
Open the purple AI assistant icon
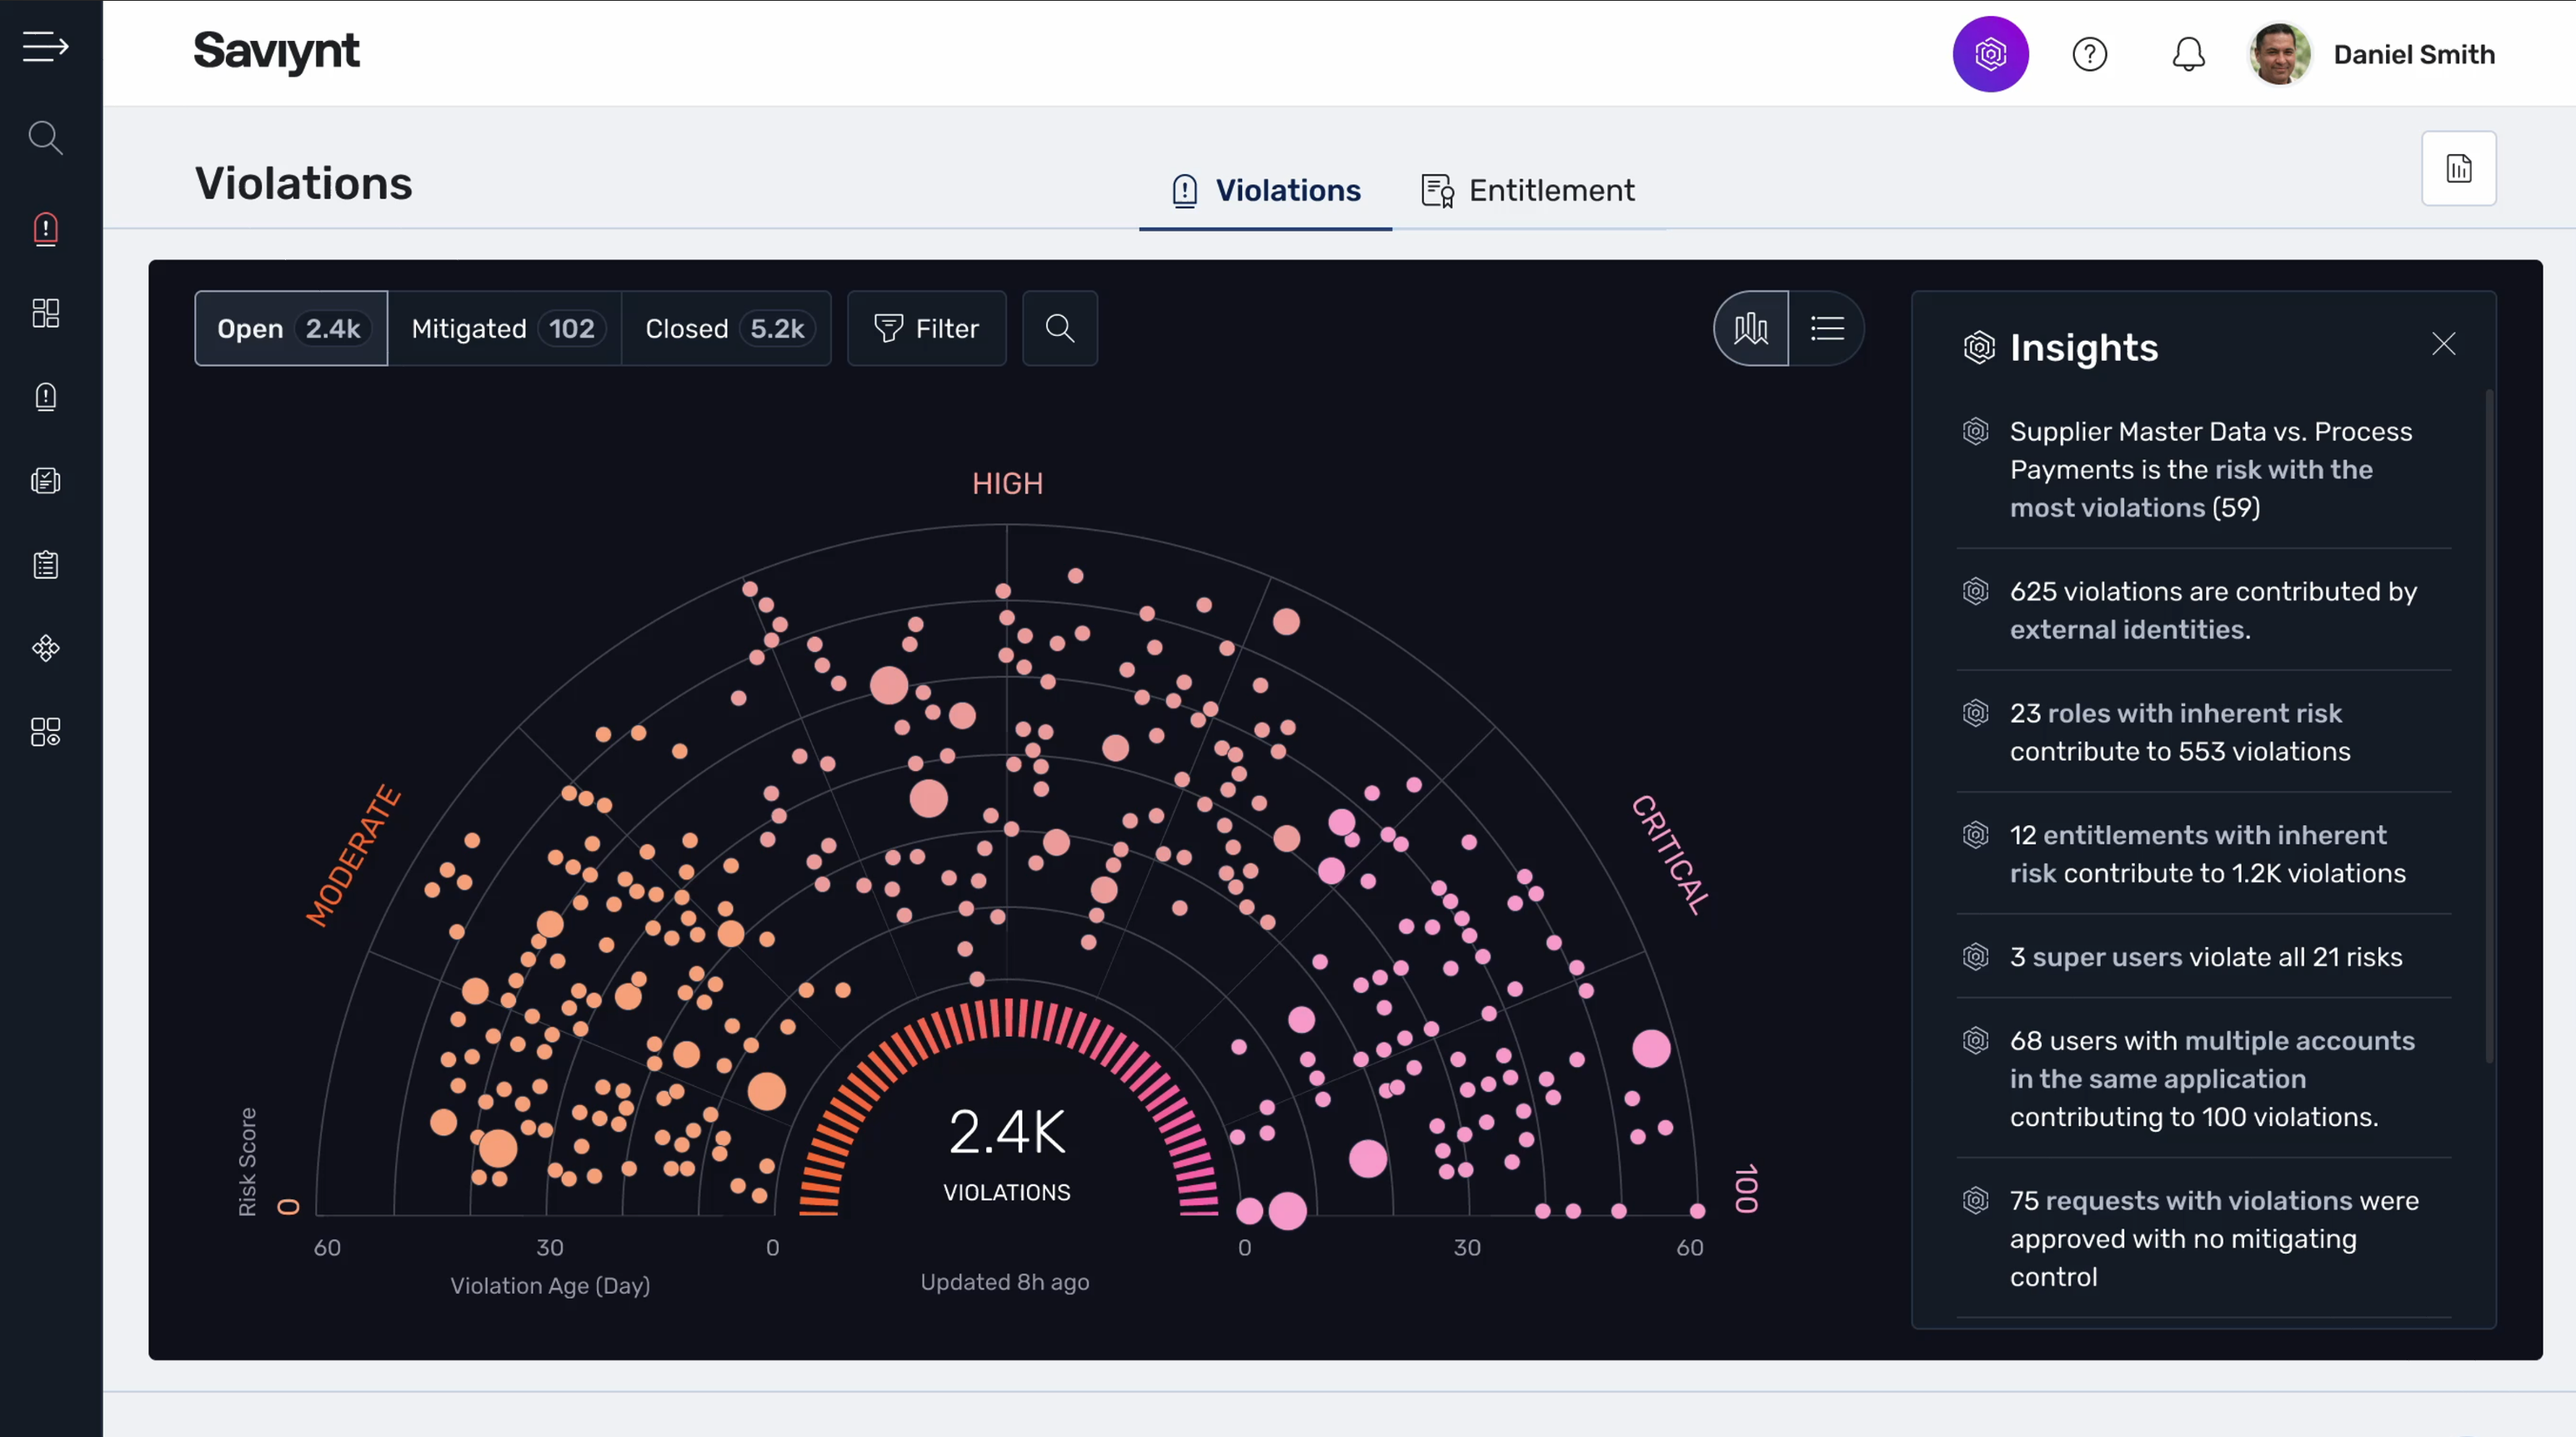[1990, 54]
